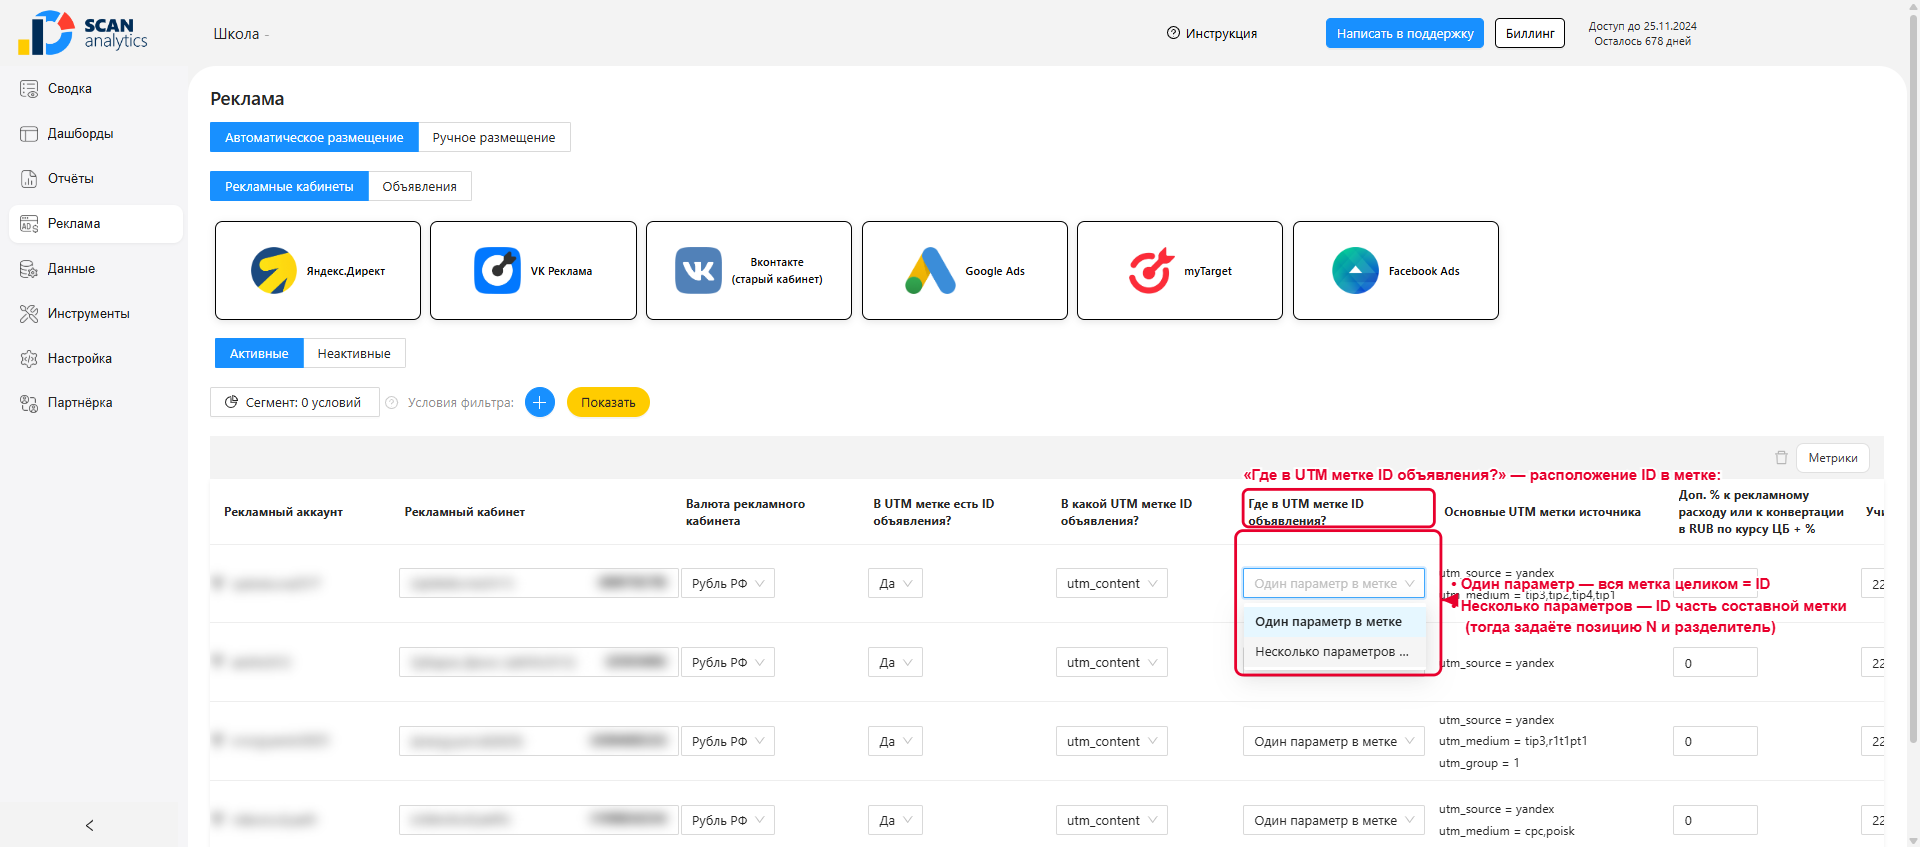Click the Доступ до 25.11.2024 text

pyautogui.click(x=1643, y=26)
